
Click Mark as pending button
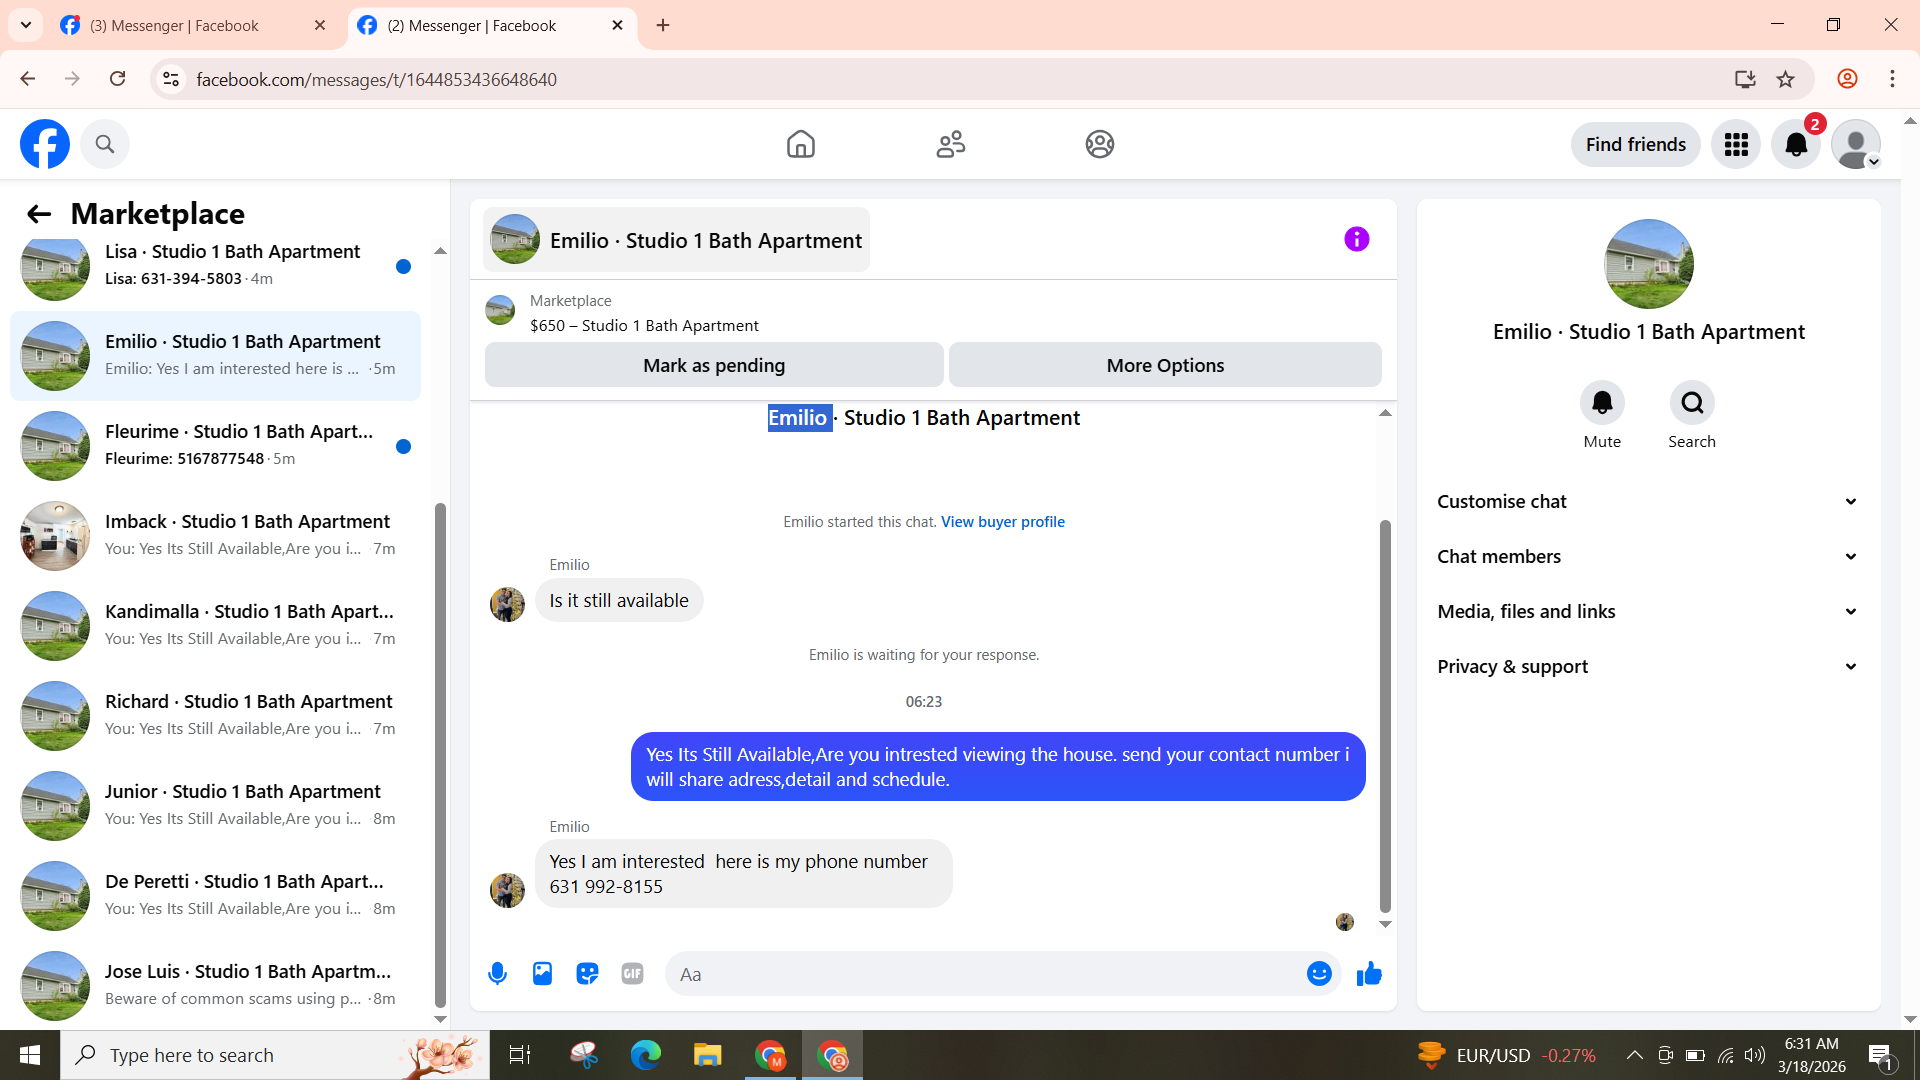pyautogui.click(x=714, y=366)
